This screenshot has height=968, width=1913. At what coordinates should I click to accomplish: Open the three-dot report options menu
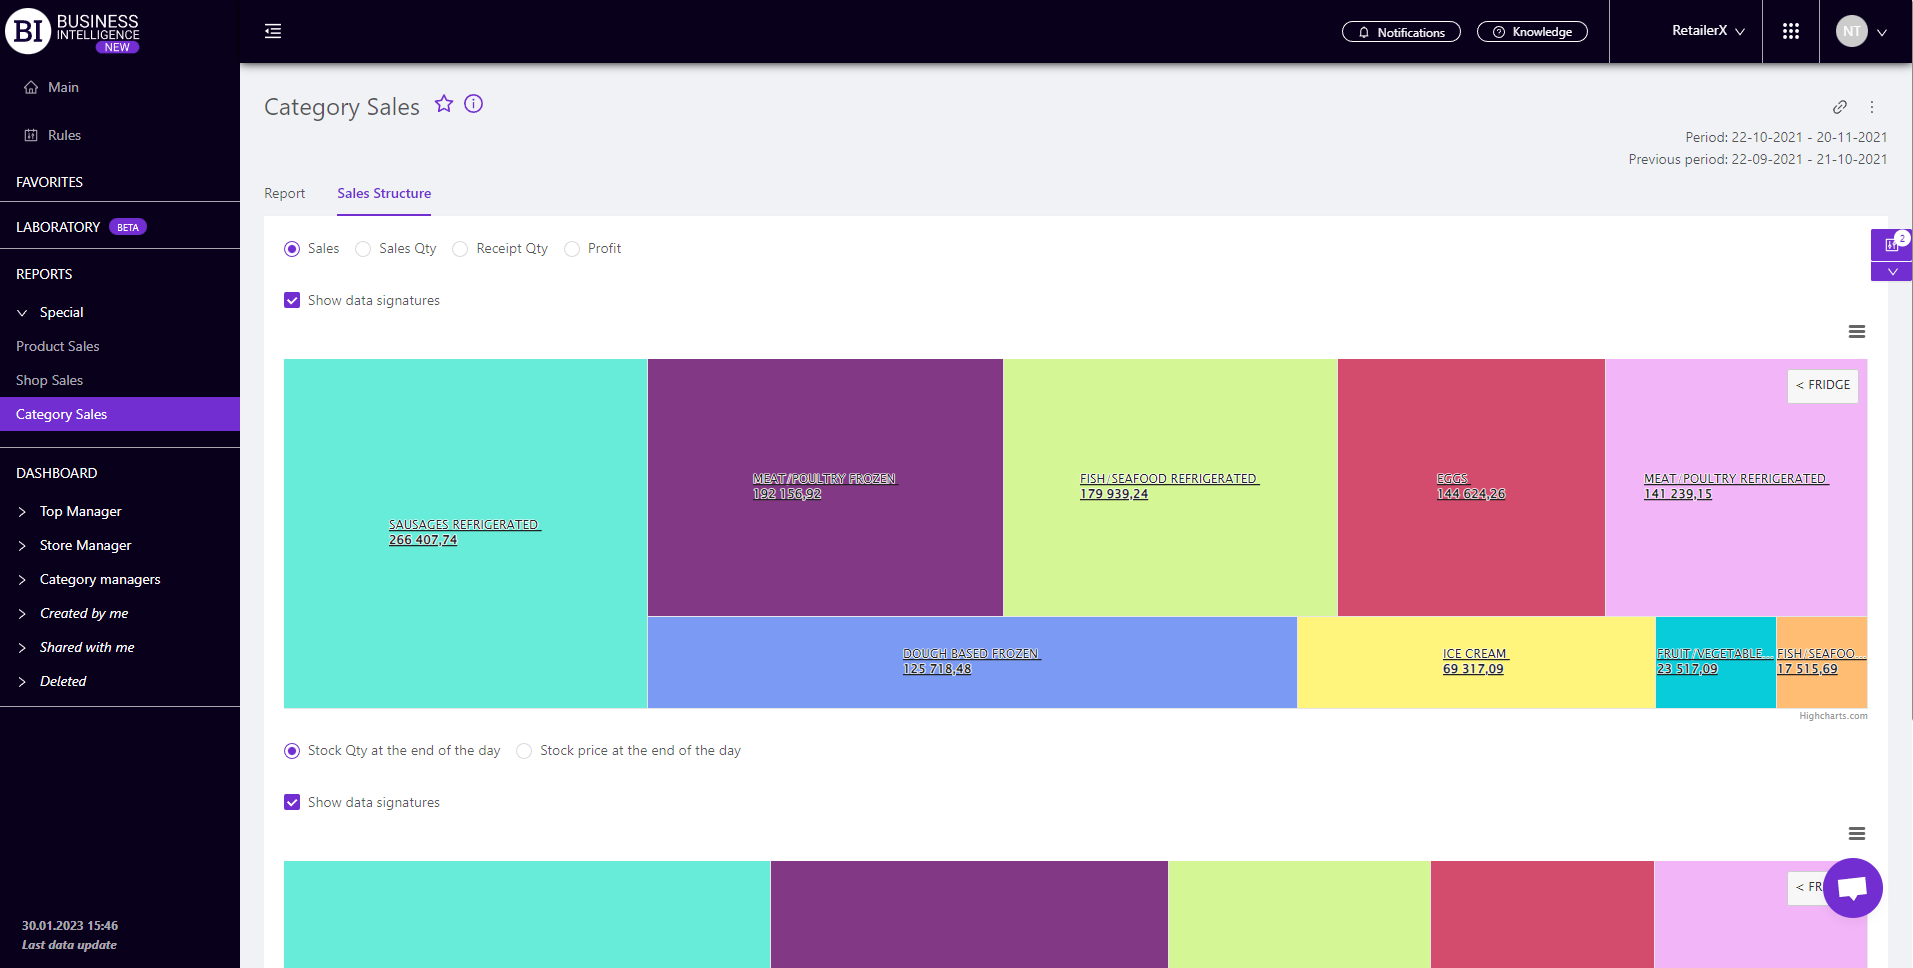click(1872, 107)
